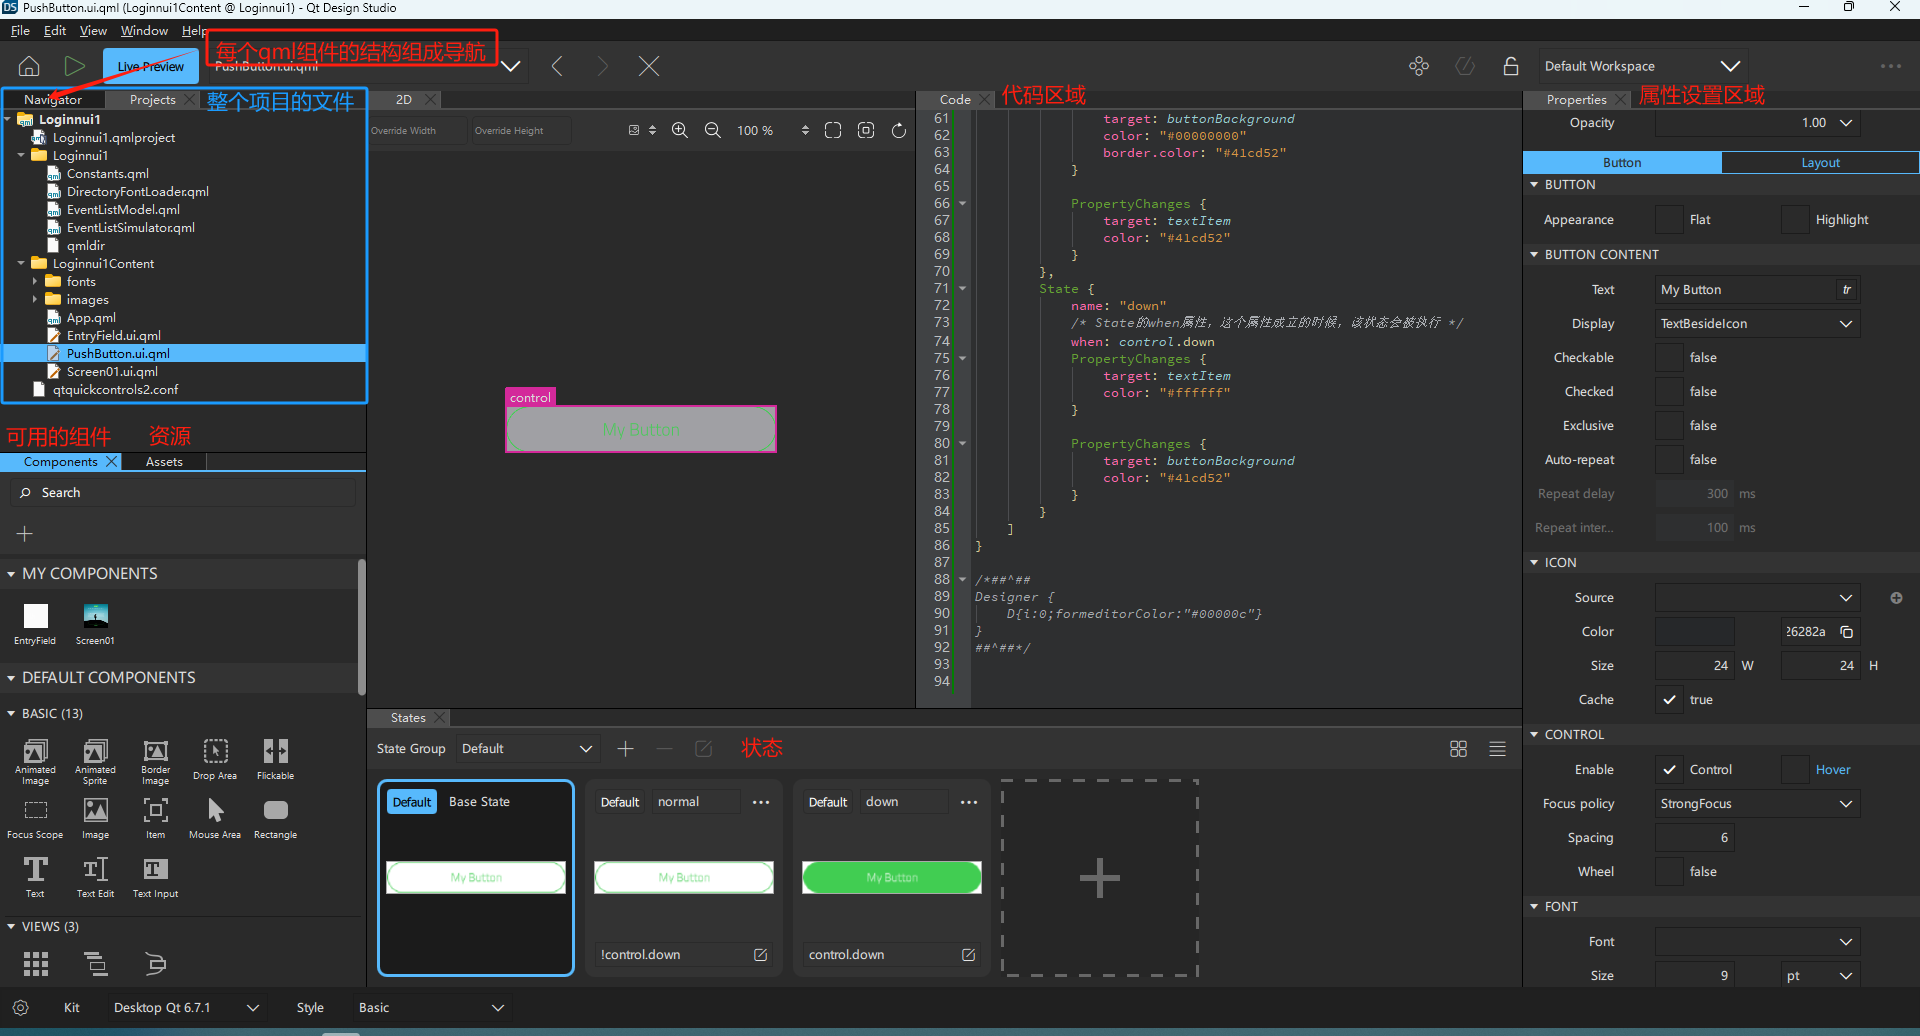Open the icon color picker button

click(x=1847, y=632)
